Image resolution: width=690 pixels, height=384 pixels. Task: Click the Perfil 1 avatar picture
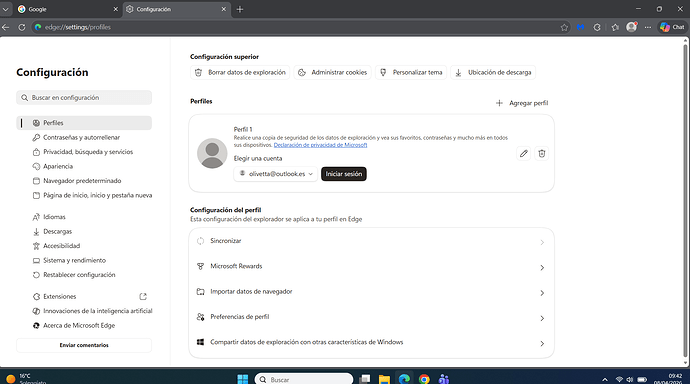click(212, 153)
